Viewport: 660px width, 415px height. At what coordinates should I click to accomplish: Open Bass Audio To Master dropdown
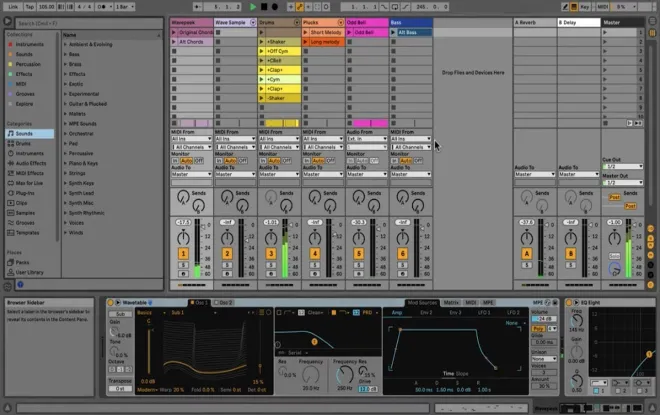(x=411, y=174)
